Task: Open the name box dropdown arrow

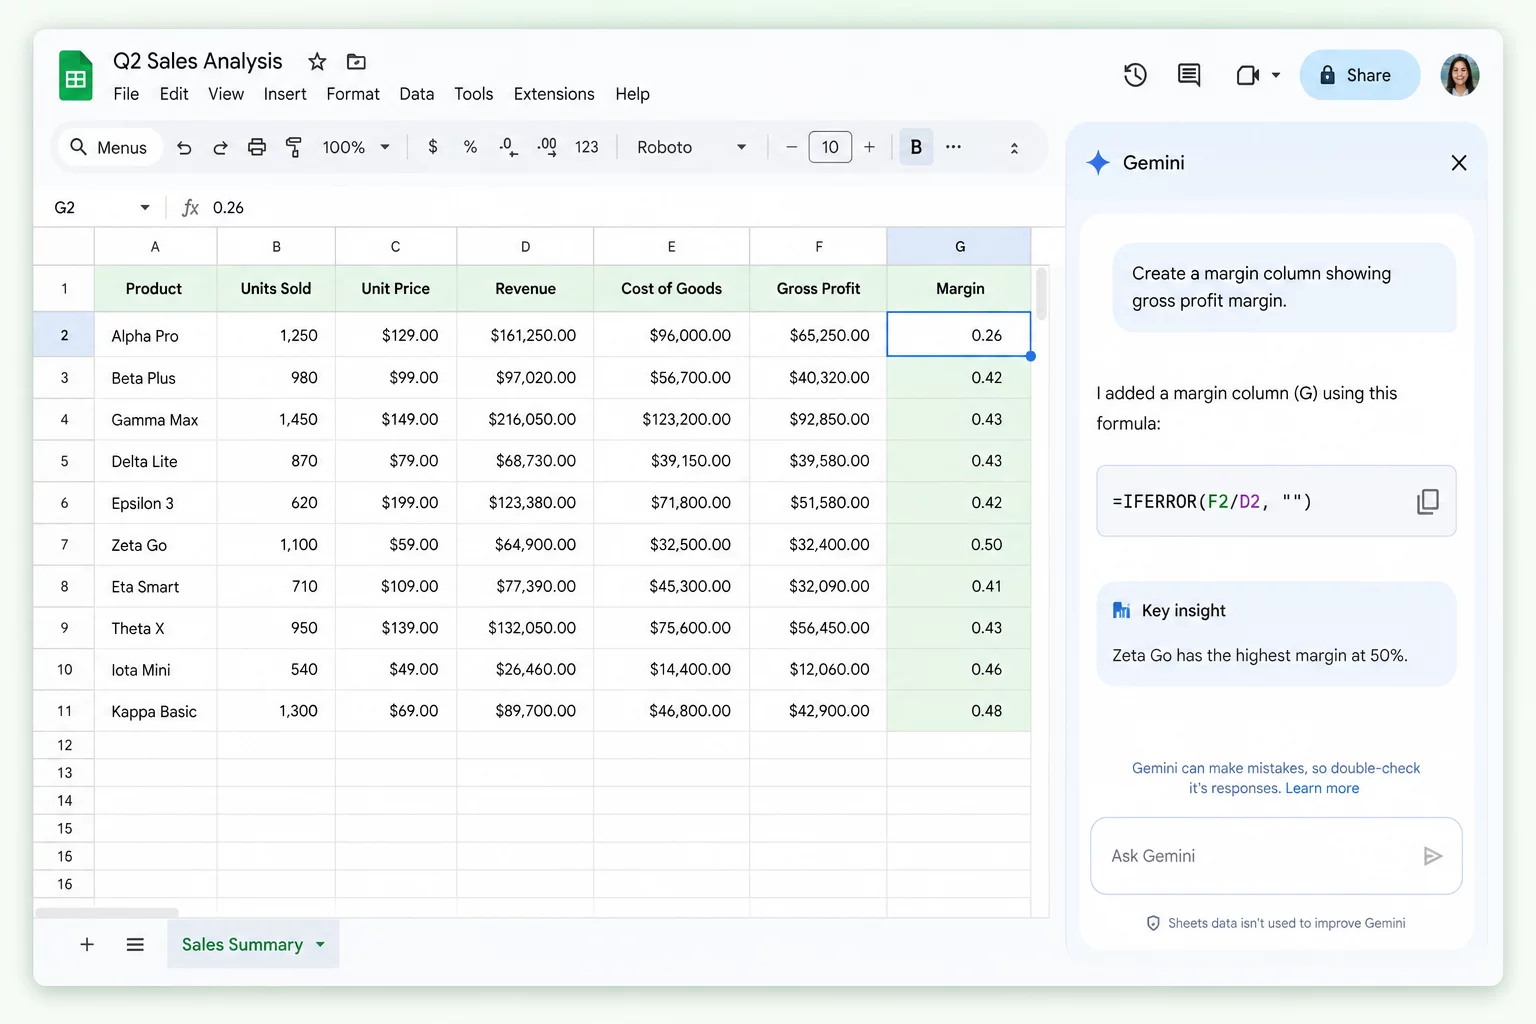Action: pos(145,207)
